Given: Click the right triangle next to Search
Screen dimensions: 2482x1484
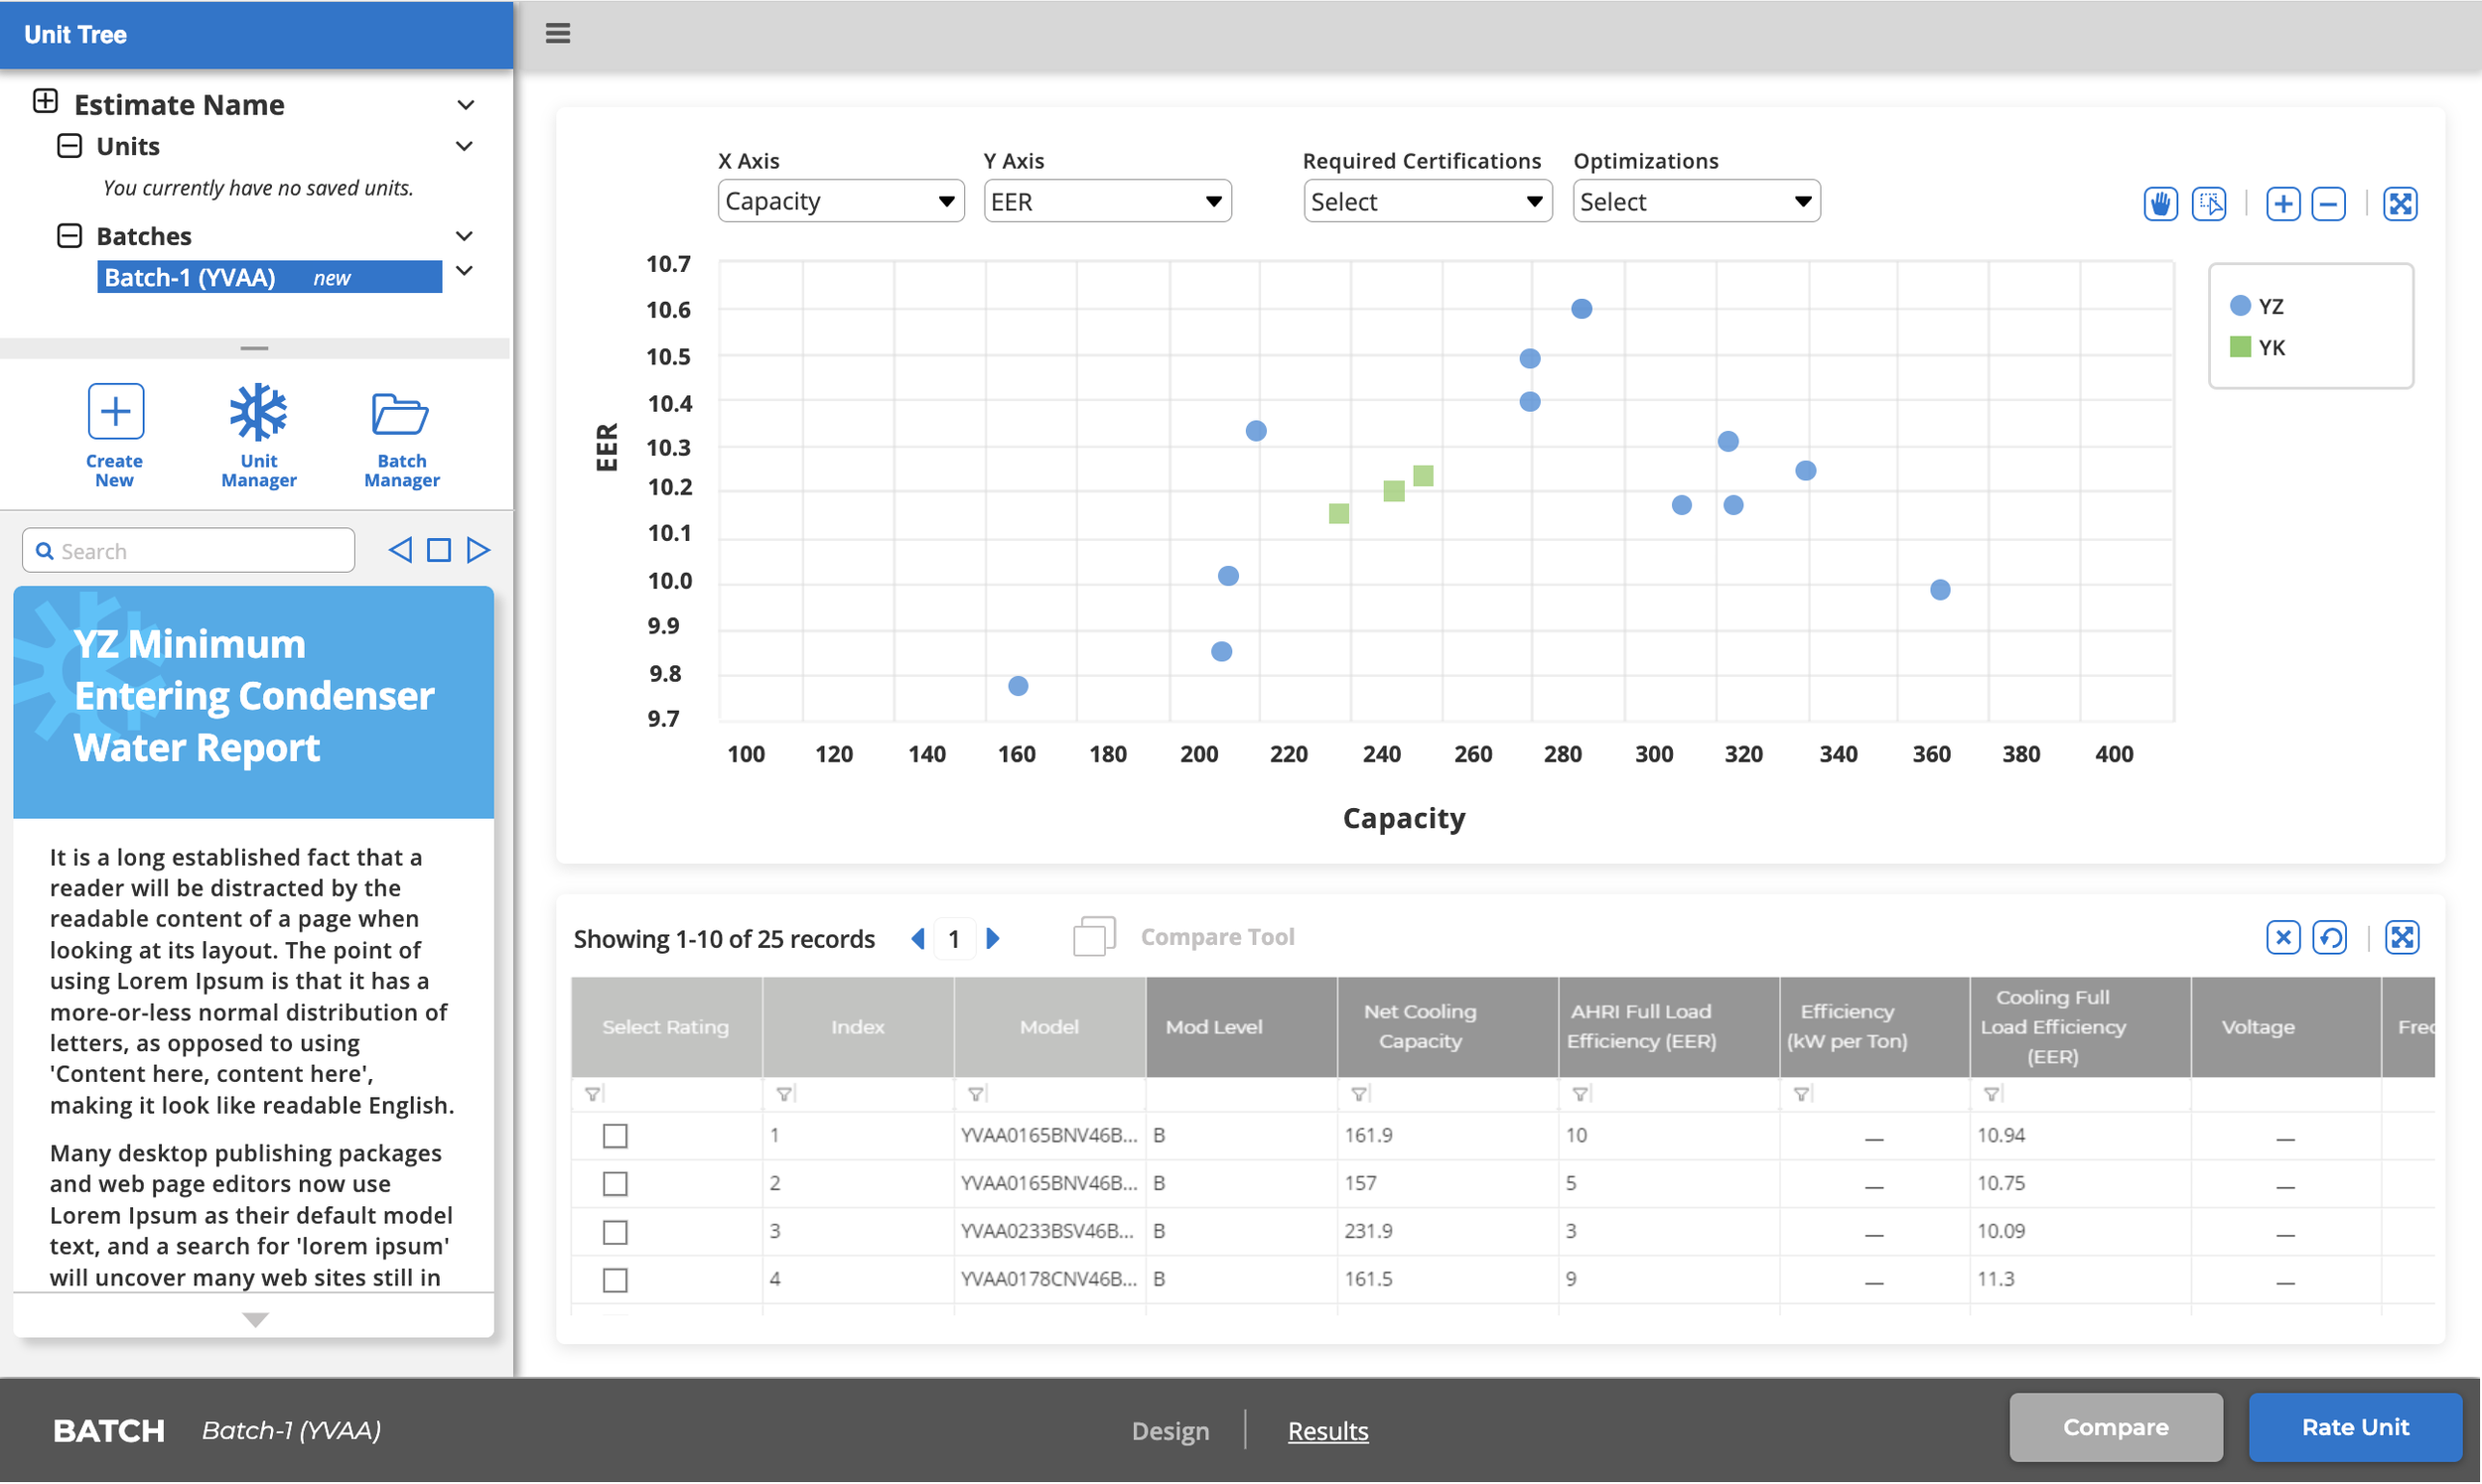Looking at the screenshot, I should pyautogui.click(x=478, y=550).
